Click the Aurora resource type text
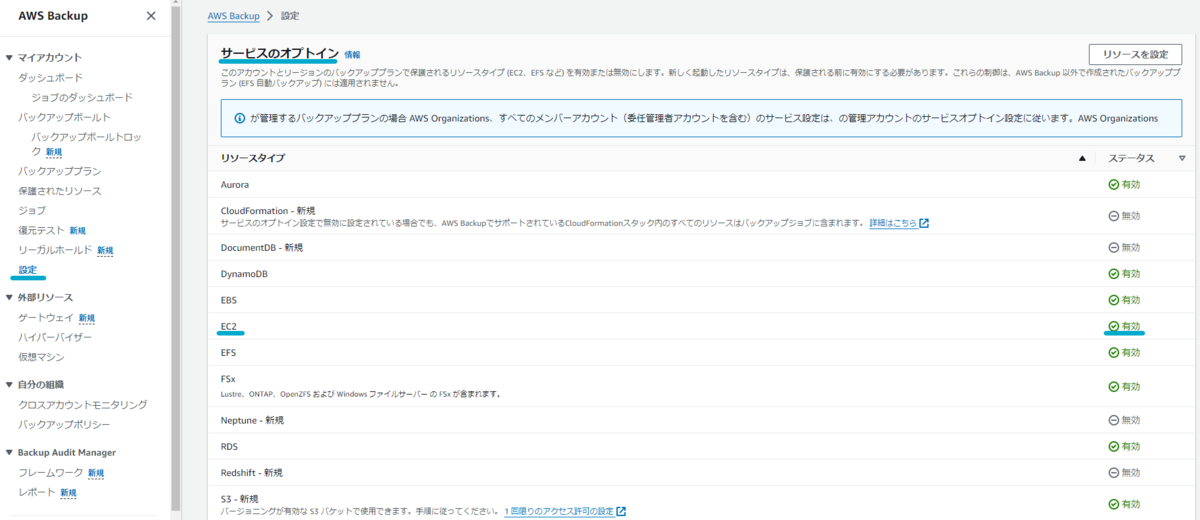The width and height of the screenshot is (1200, 520). [235, 185]
